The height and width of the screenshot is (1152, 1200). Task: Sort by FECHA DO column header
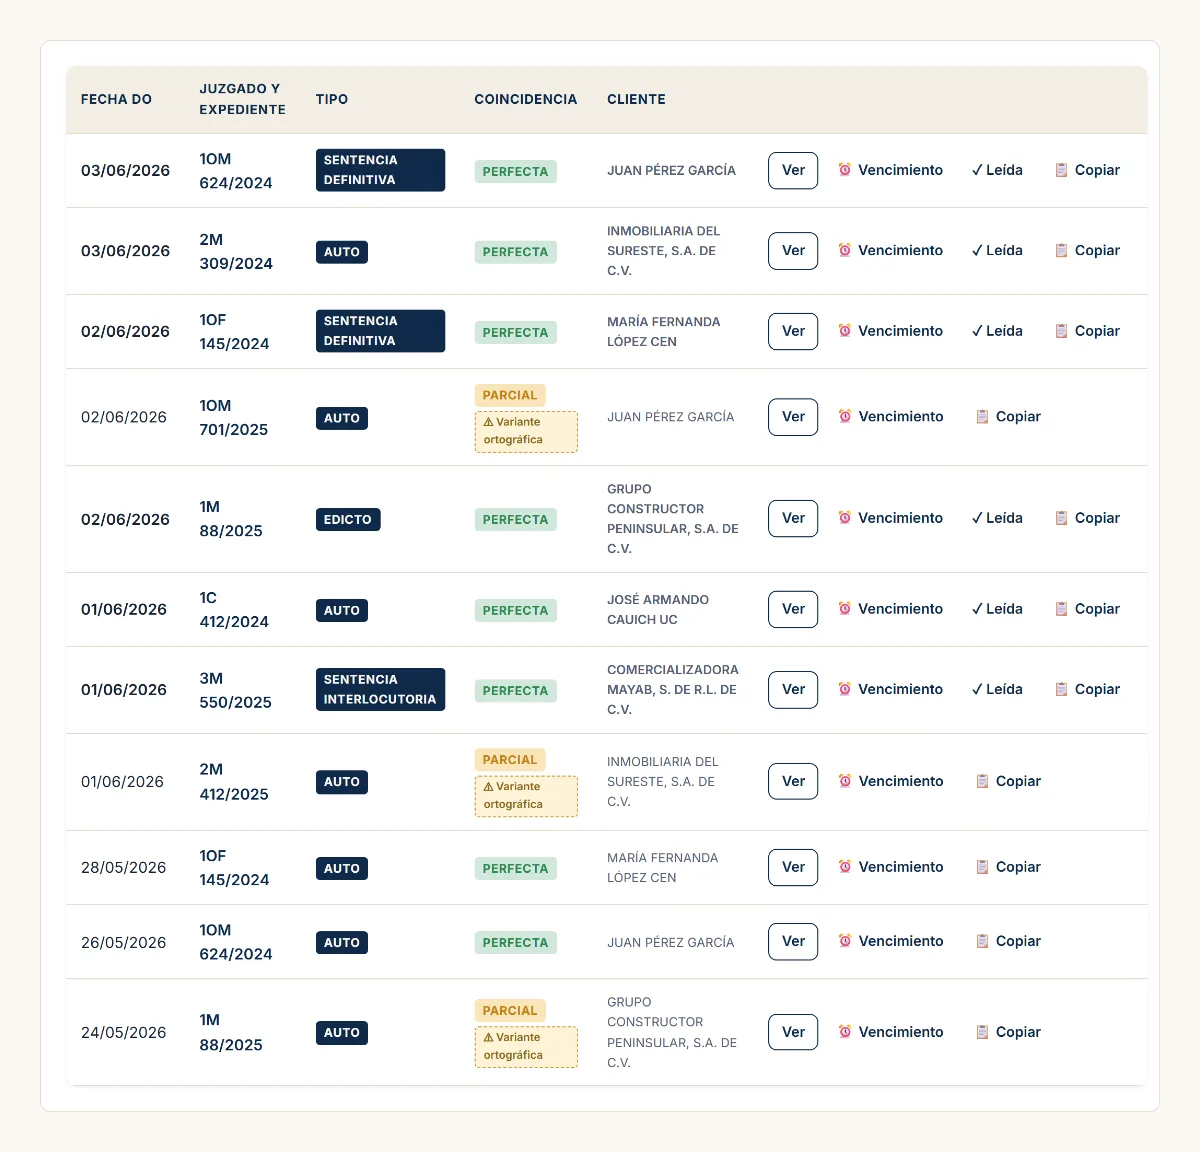point(116,99)
